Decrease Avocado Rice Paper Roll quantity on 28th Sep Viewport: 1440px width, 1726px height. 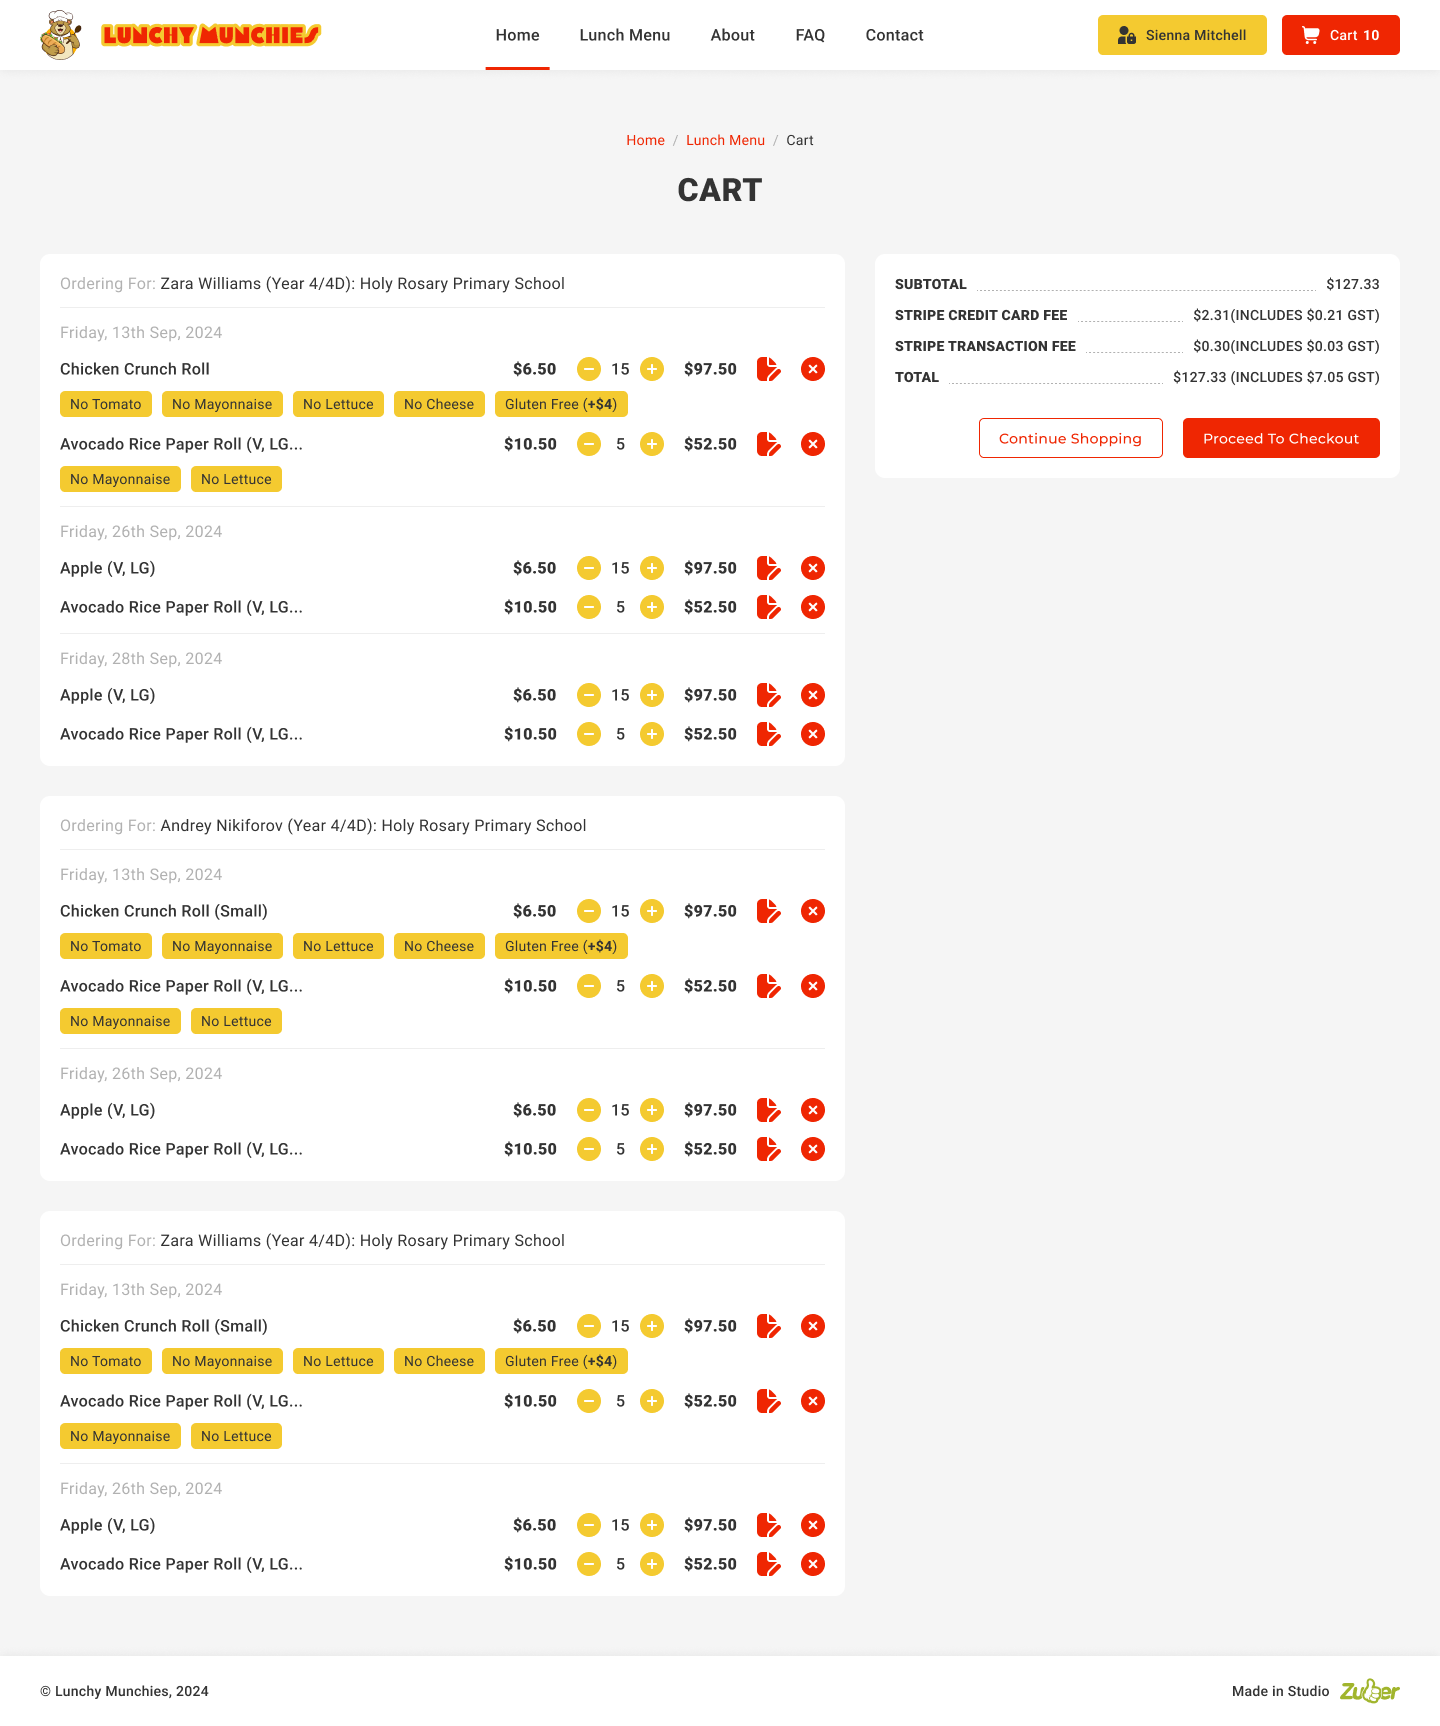[589, 734]
